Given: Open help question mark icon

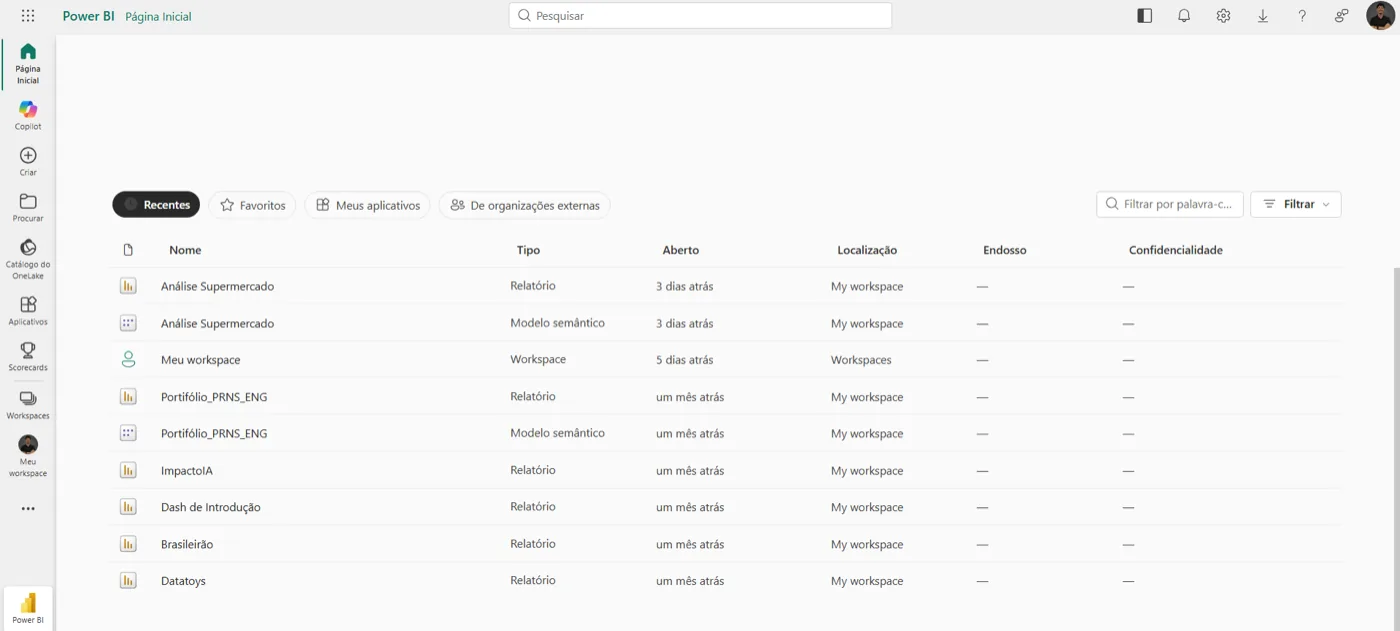Looking at the screenshot, I should 1302,16.
